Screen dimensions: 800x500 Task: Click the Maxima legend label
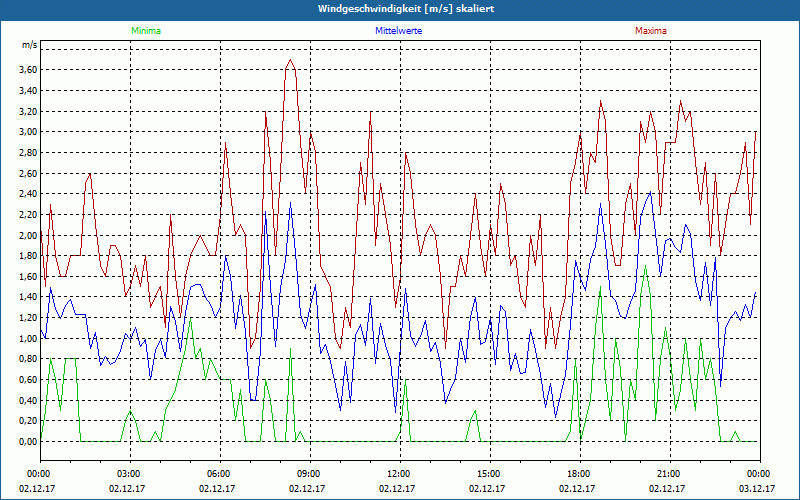click(x=651, y=31)
